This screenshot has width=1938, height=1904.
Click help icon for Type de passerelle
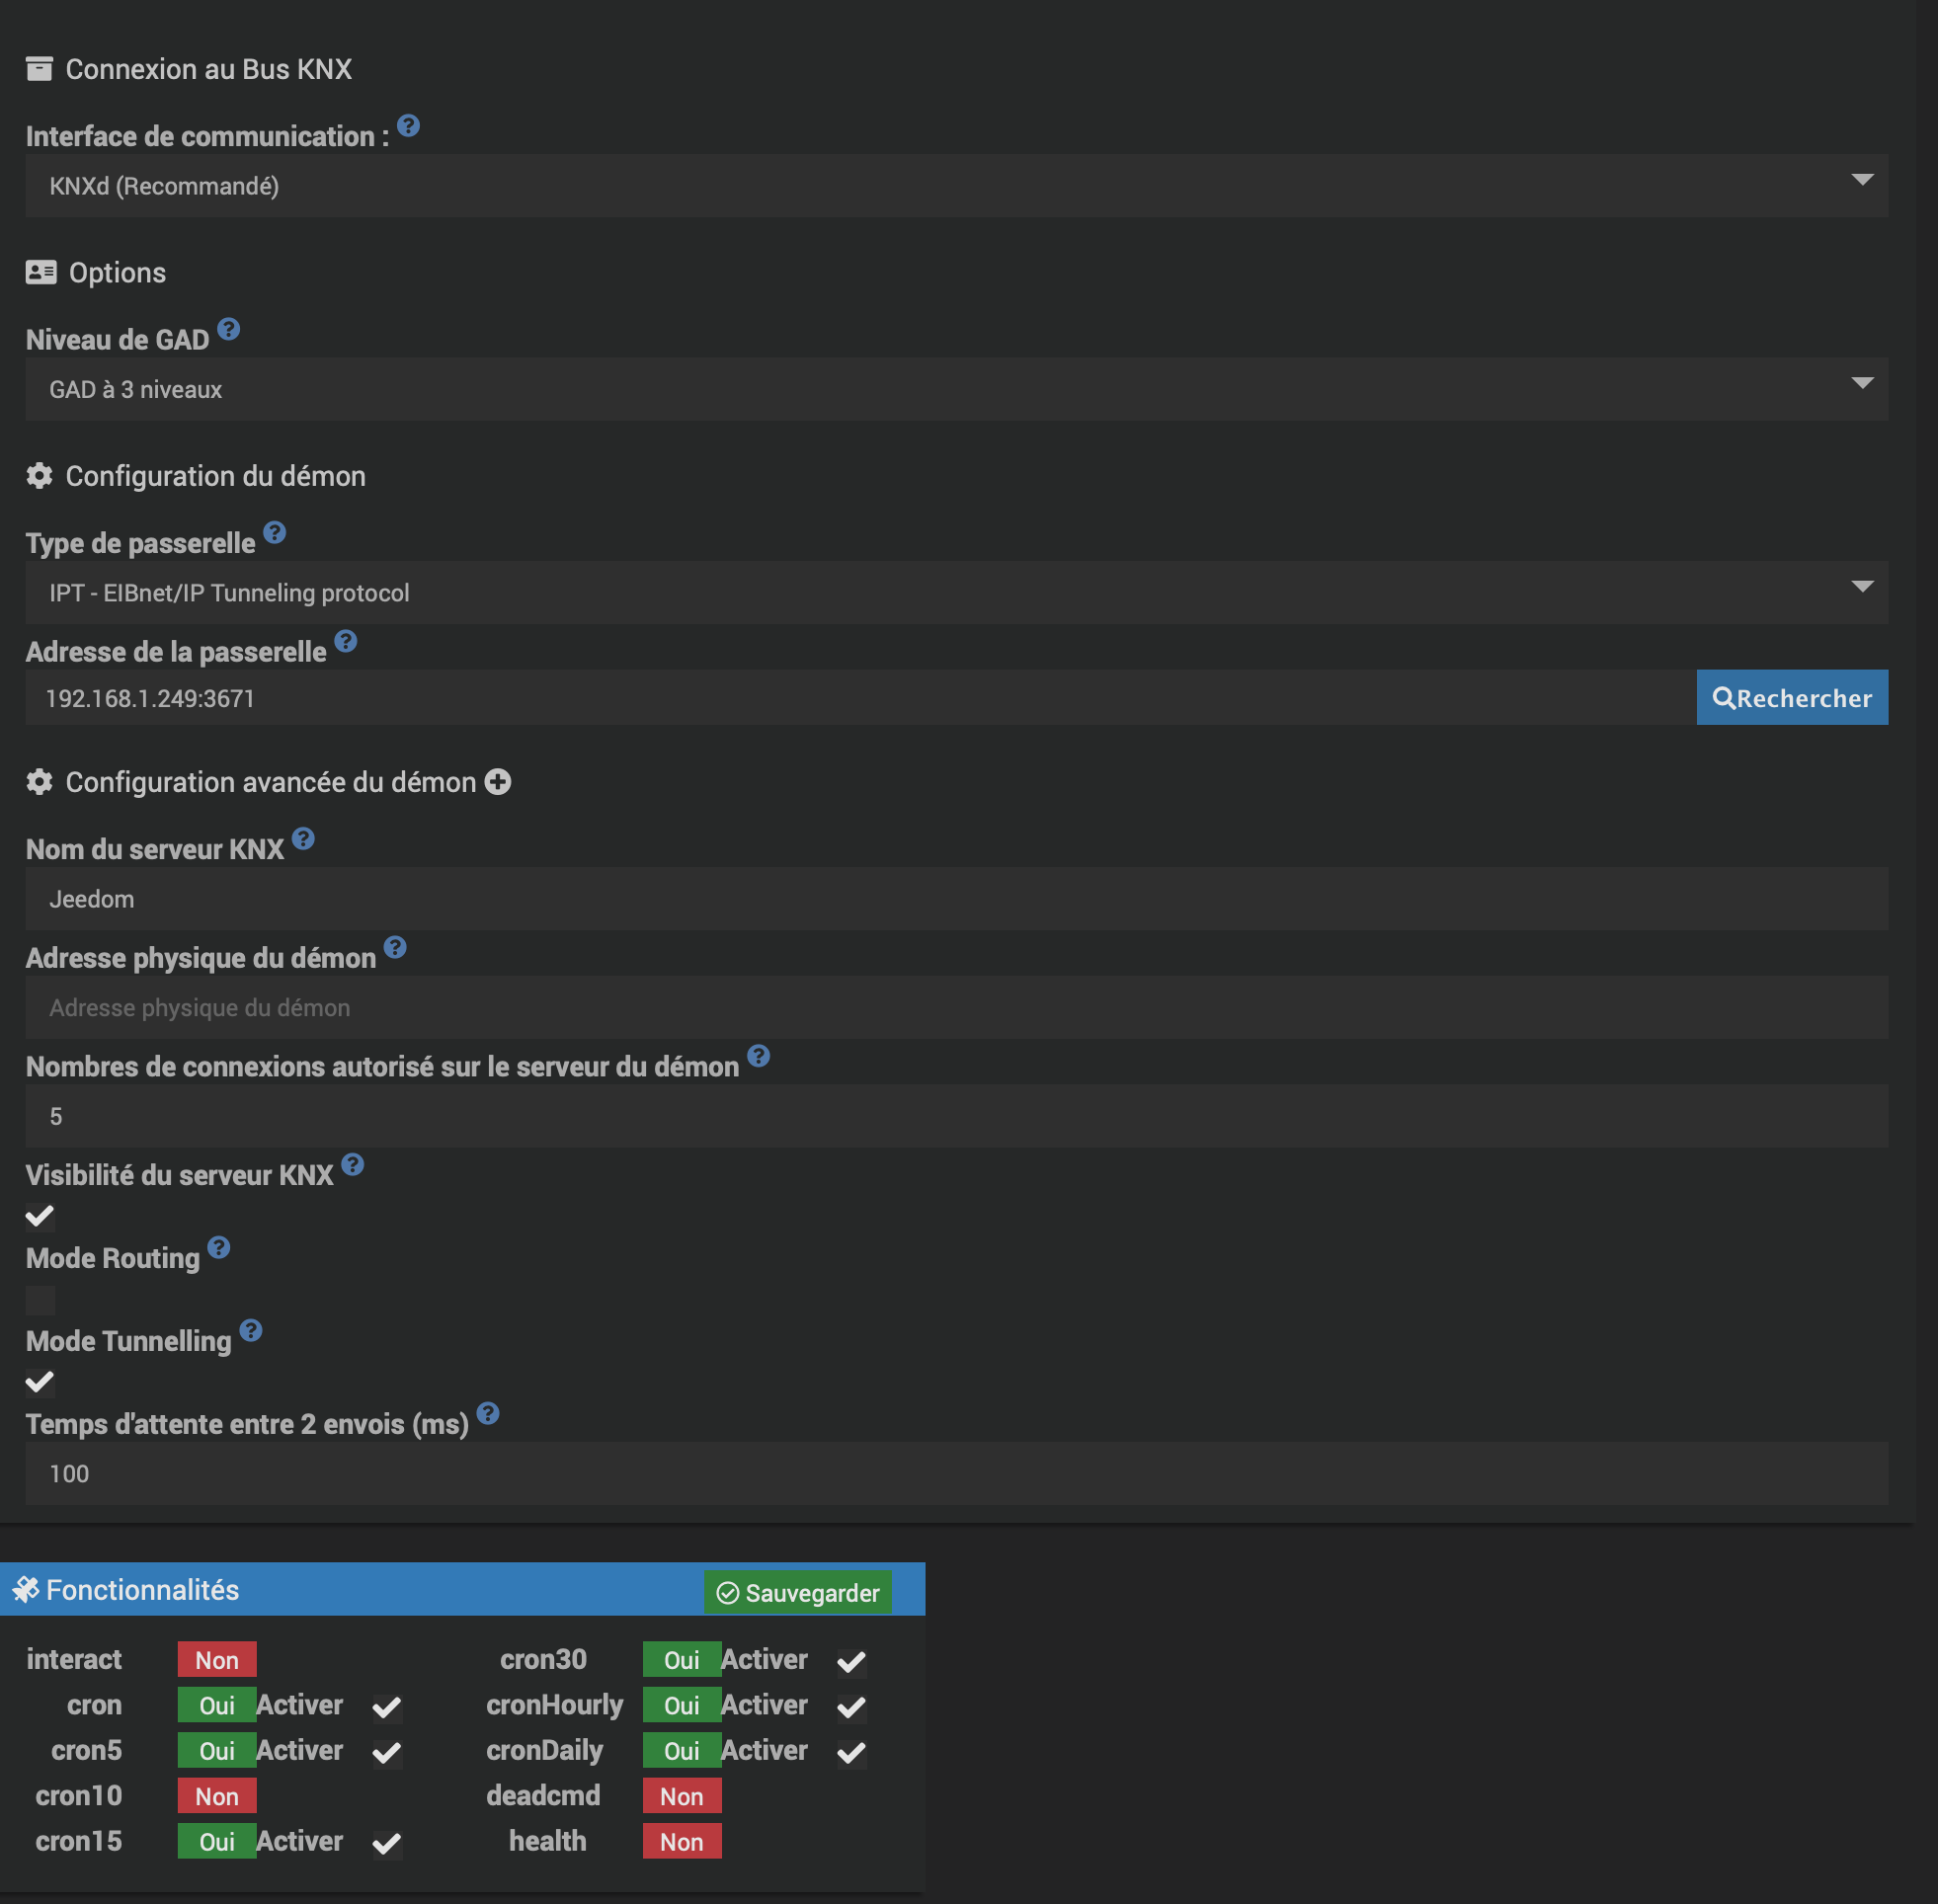(x=275, y=533)
